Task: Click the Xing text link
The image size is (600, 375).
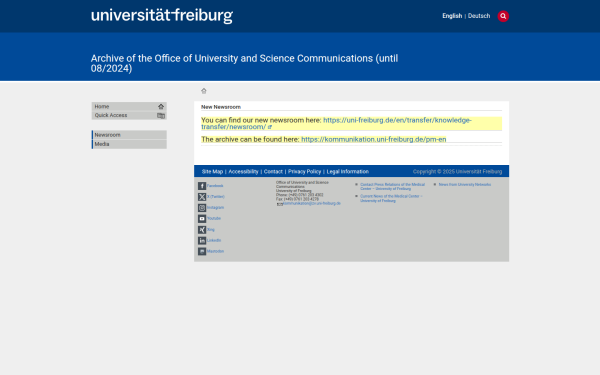Action: [x=211, y=230]
